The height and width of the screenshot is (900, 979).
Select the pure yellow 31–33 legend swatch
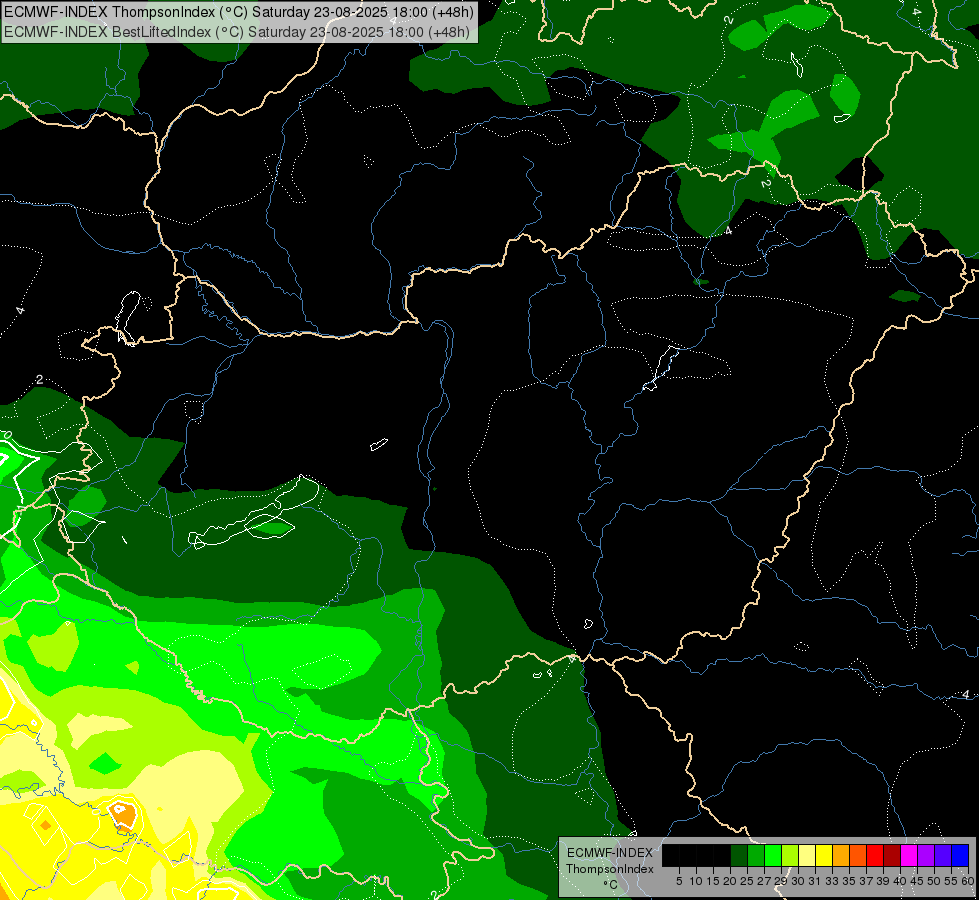pyautogui.click(x=824, y=855)
